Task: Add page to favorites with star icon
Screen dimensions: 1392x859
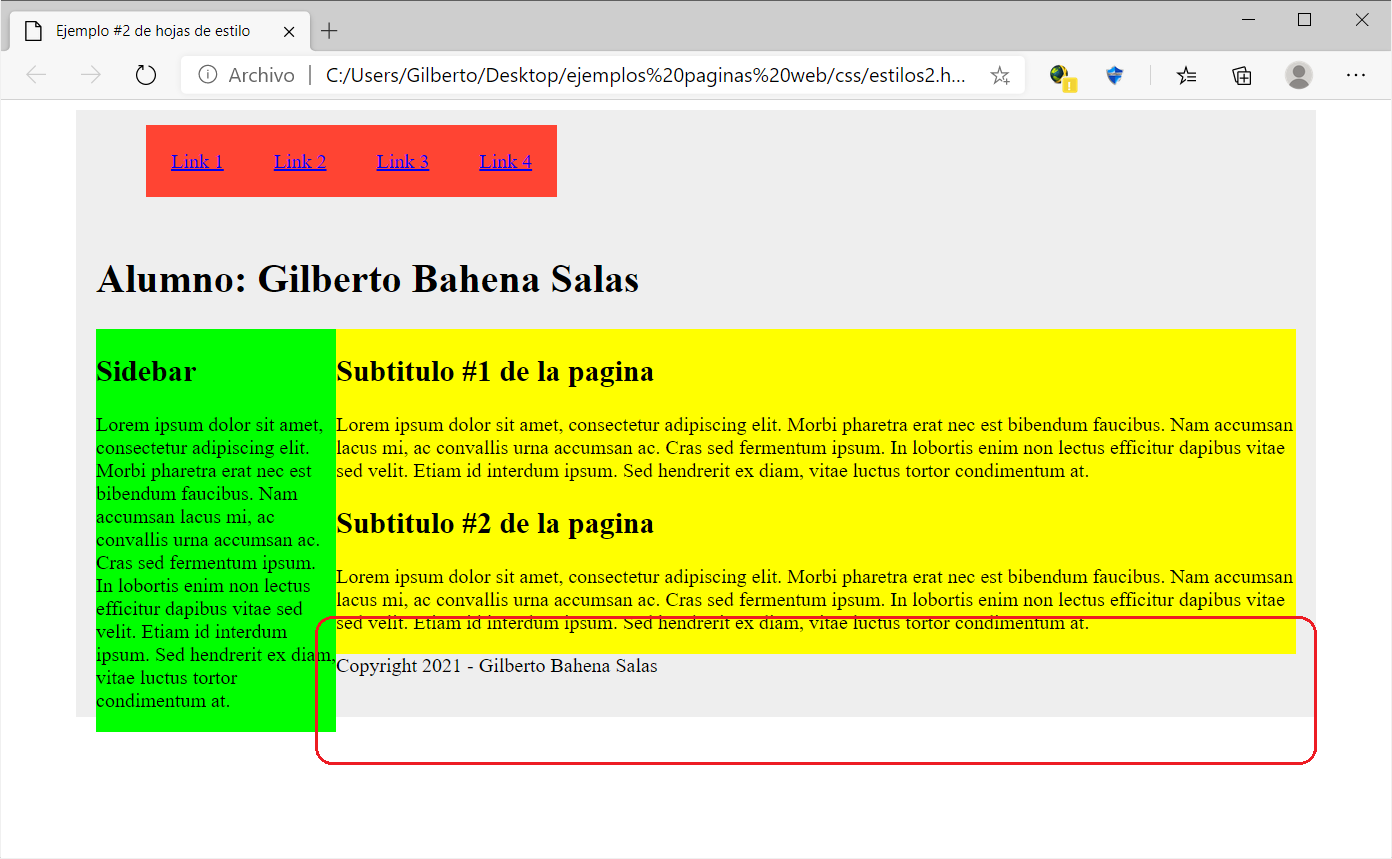Action: point(999,75)
